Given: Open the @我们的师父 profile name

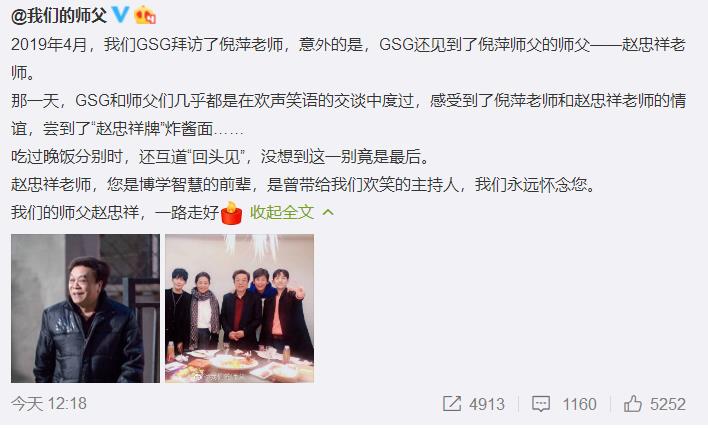Looking at the screenshot, I should coord(59,16).
